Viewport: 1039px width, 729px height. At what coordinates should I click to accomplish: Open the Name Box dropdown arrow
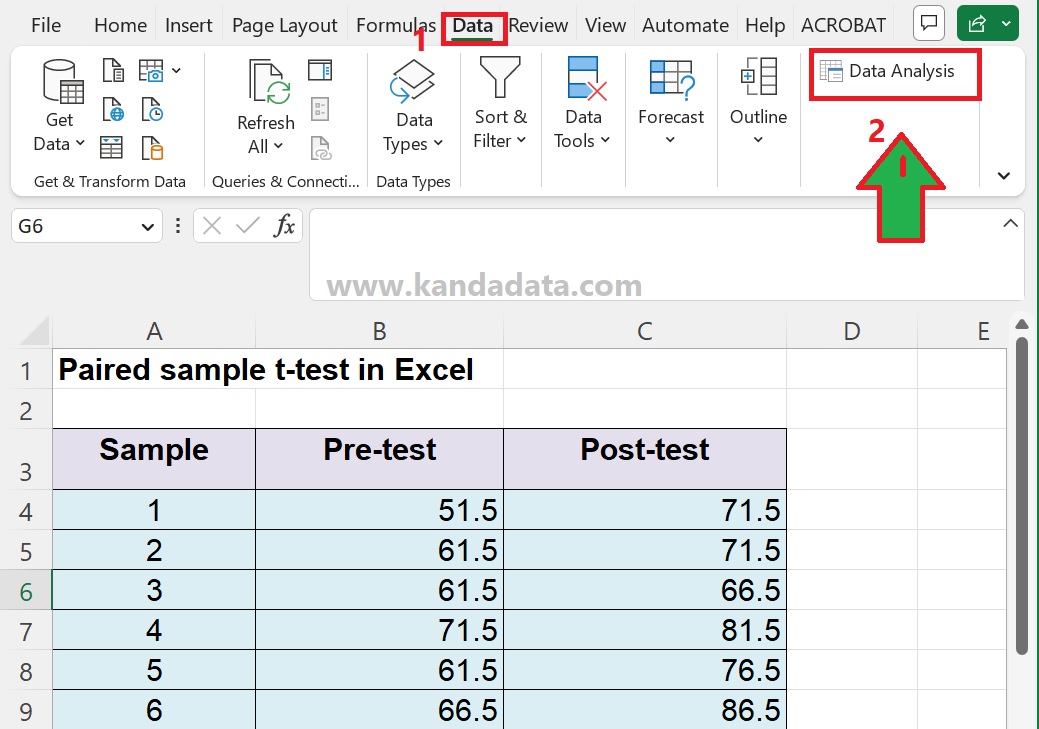tap(148, 227)
